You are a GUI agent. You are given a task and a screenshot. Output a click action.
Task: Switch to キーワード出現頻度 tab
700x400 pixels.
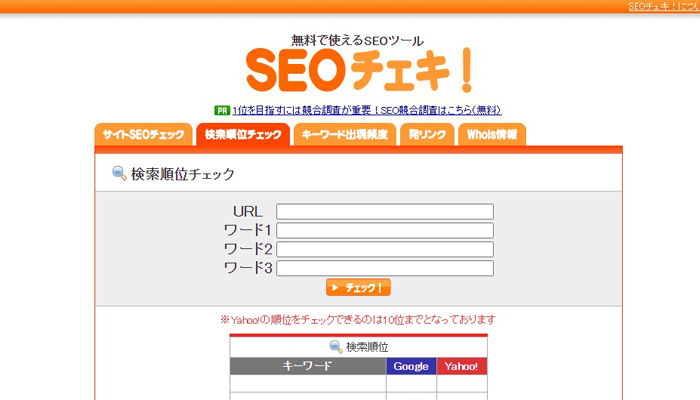tap(345, 134)
